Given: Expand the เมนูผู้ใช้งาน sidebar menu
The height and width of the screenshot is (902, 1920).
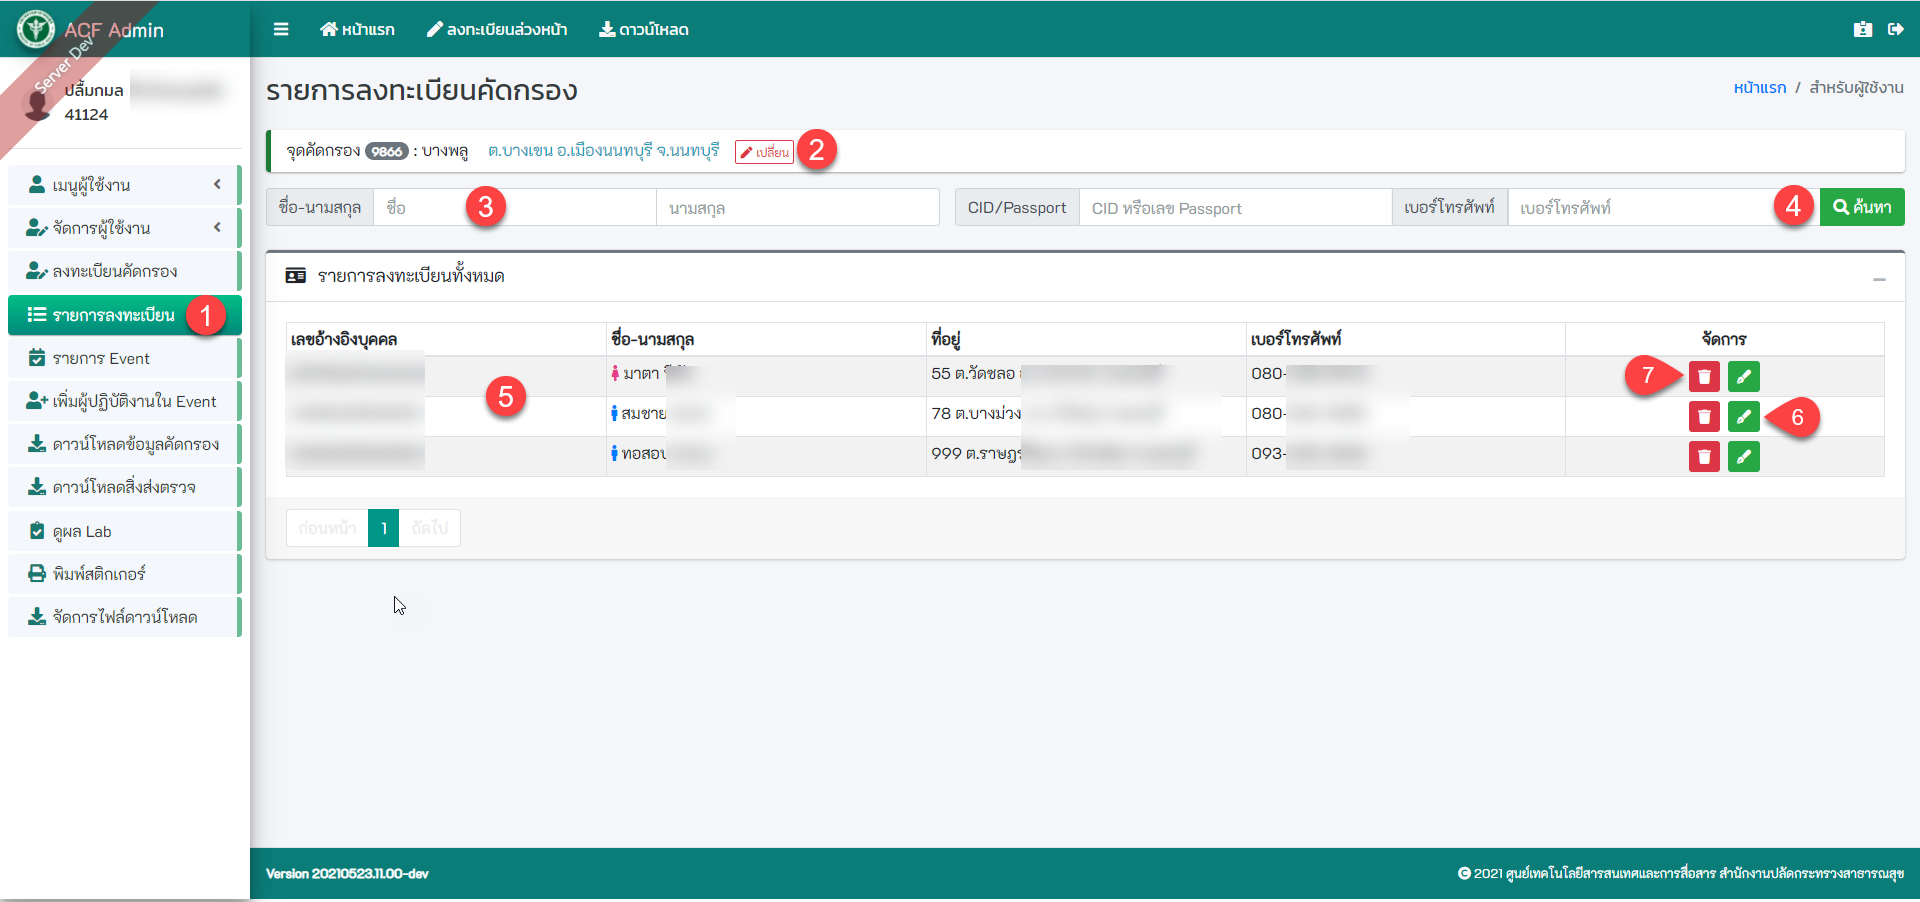Looking at the screenshot, I should click(x=124, y=185).
